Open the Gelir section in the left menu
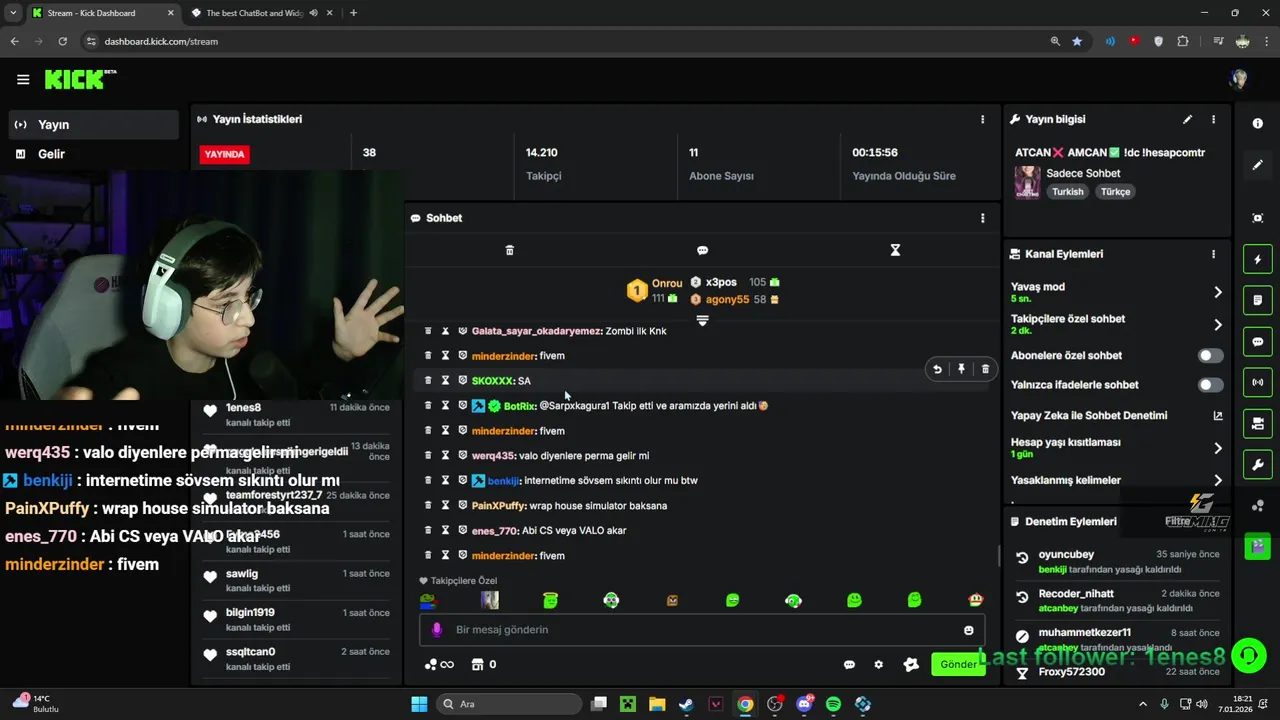This screenshot has height=720, width=1280. (94, 154)
